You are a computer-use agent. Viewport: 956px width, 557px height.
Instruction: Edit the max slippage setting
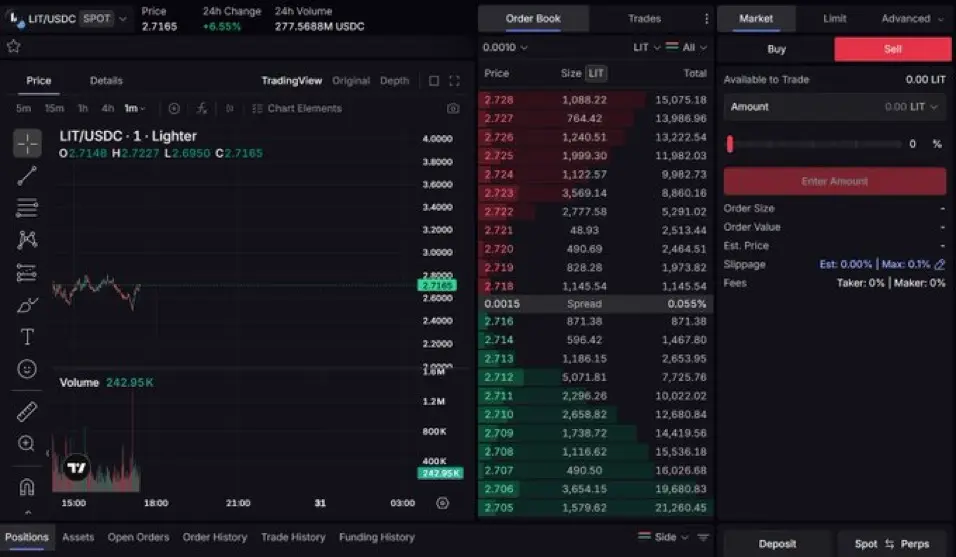[x=940, y=264]
